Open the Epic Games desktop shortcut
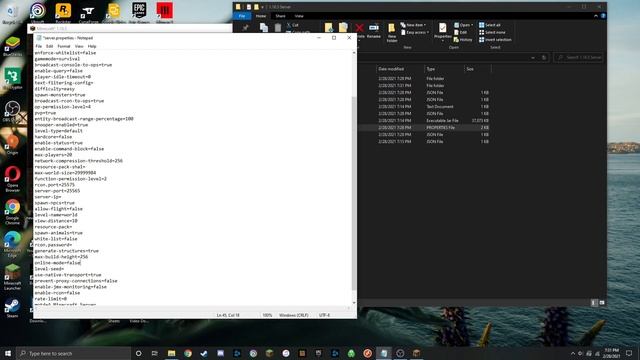This screenshot has height=360, width=640. pos(139,12)
